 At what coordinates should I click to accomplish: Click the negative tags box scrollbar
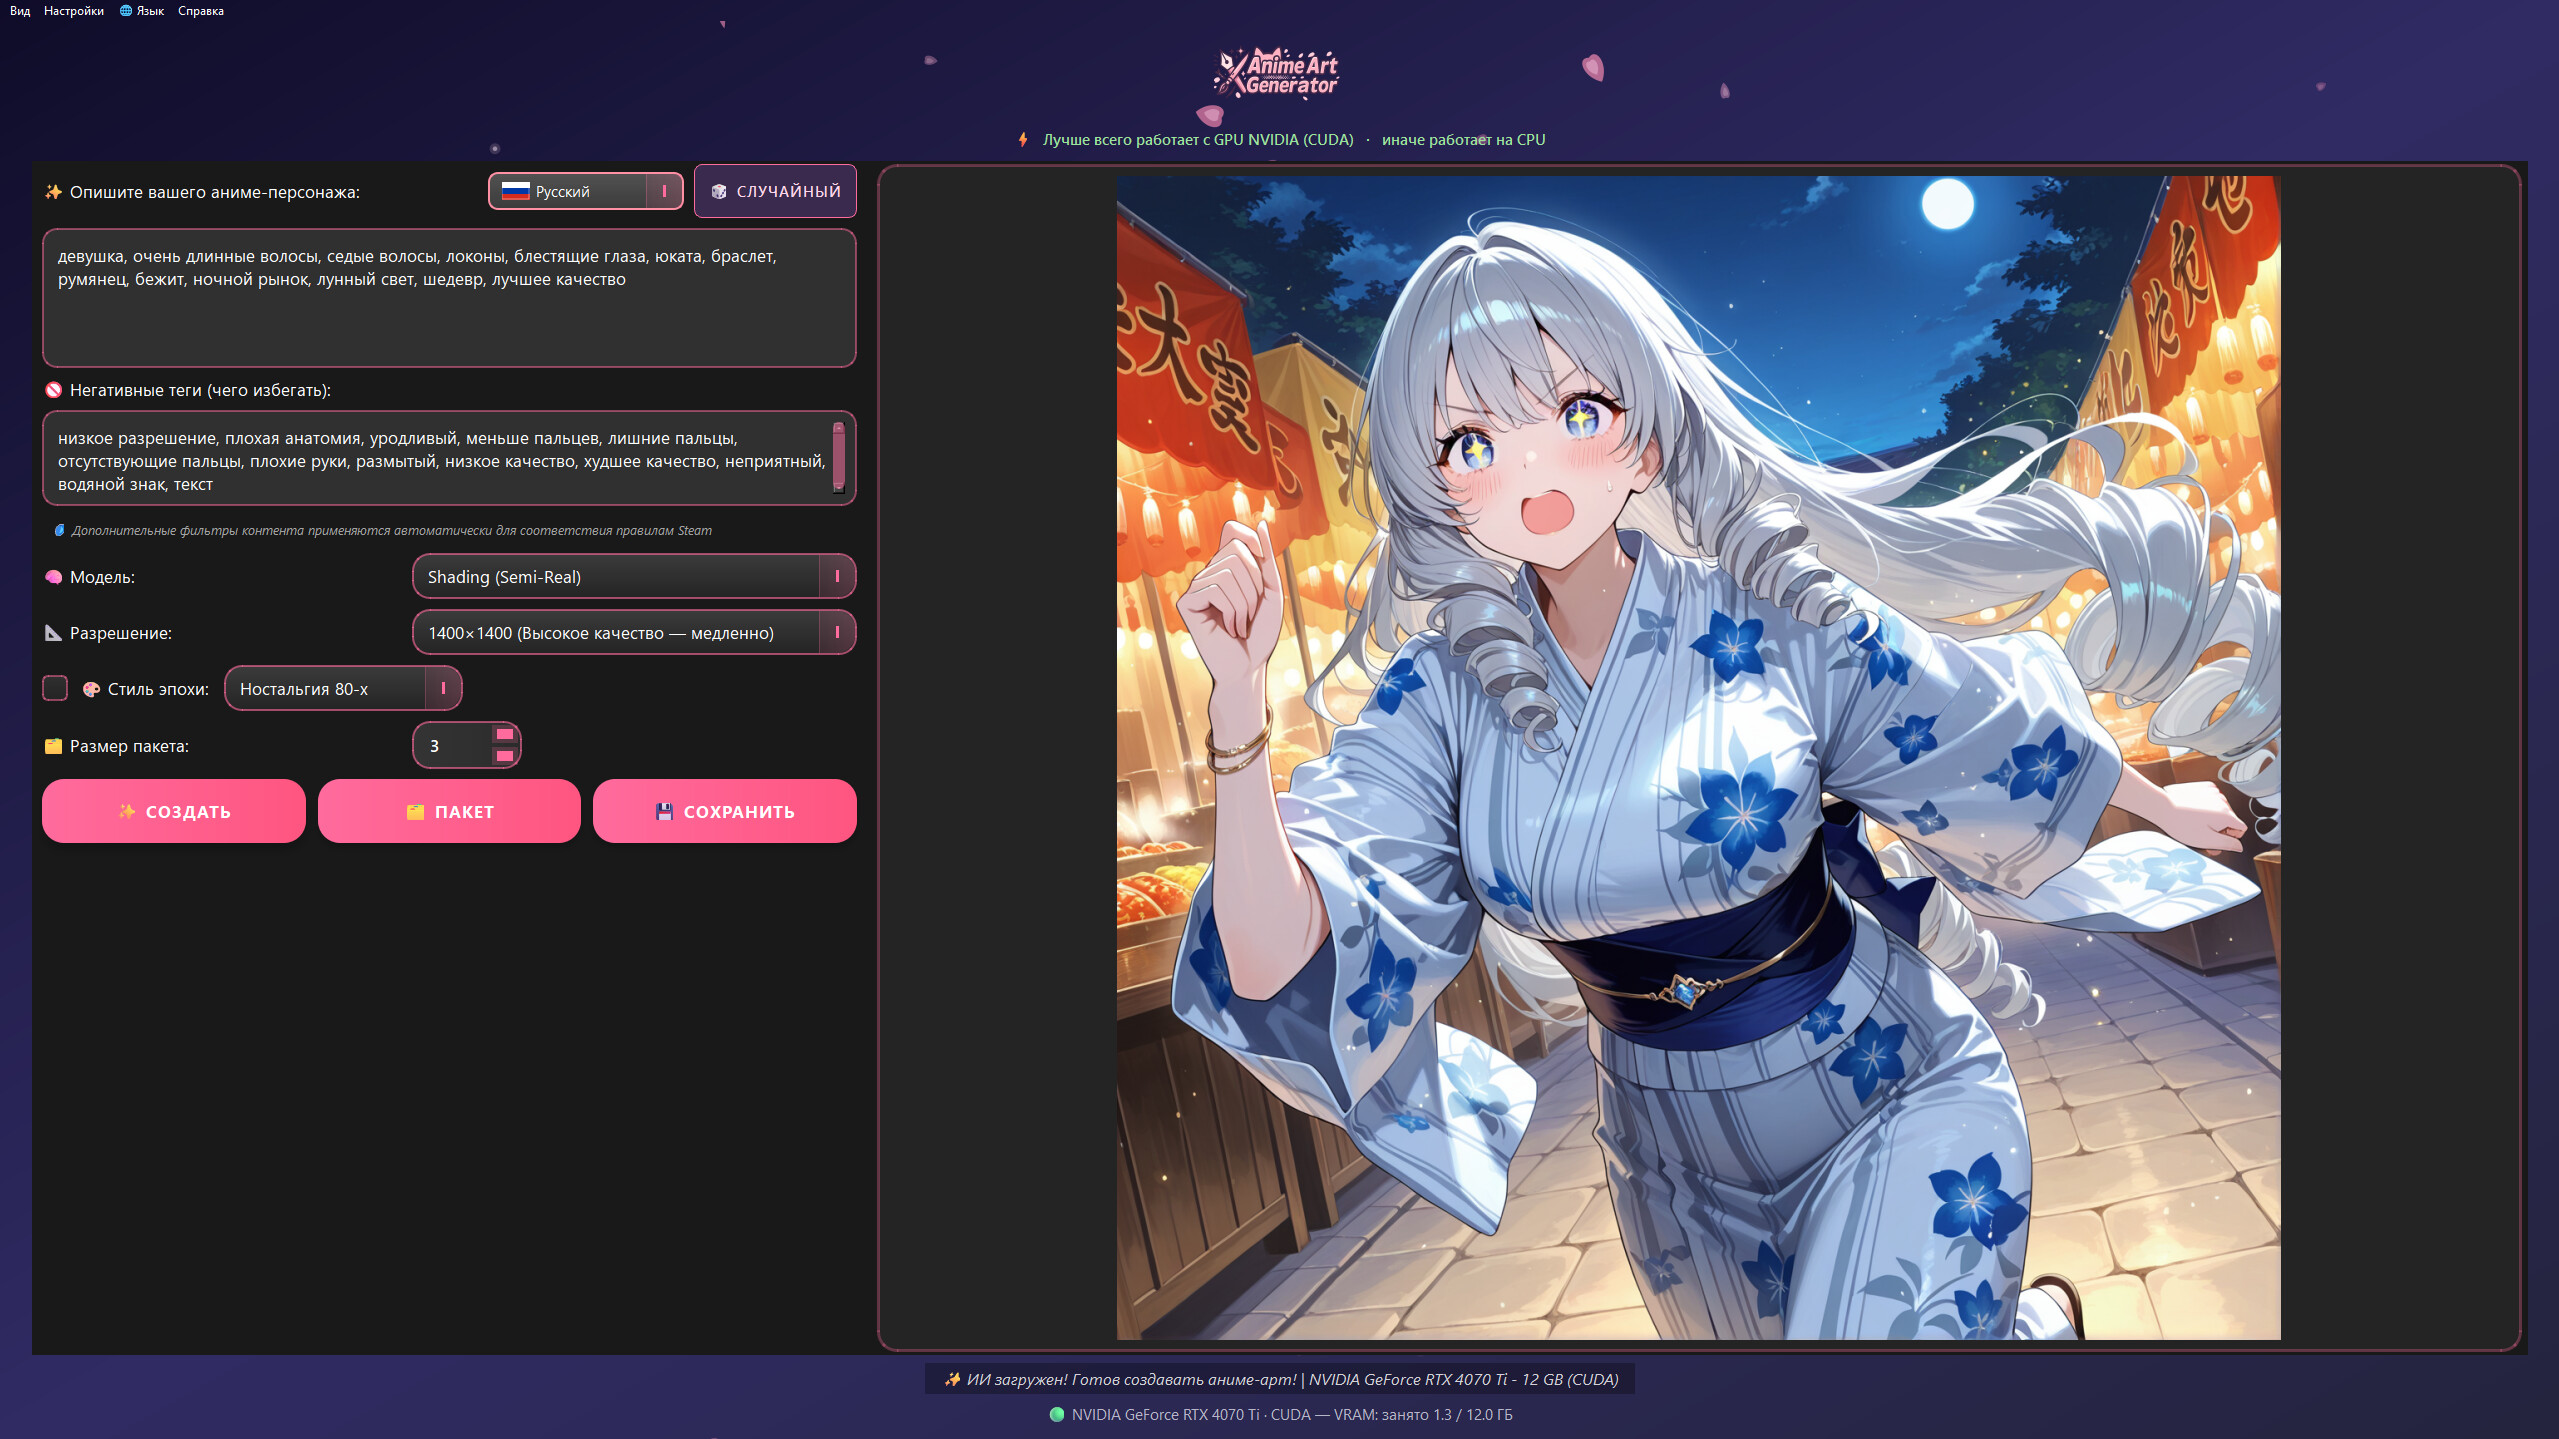[838, 458]
